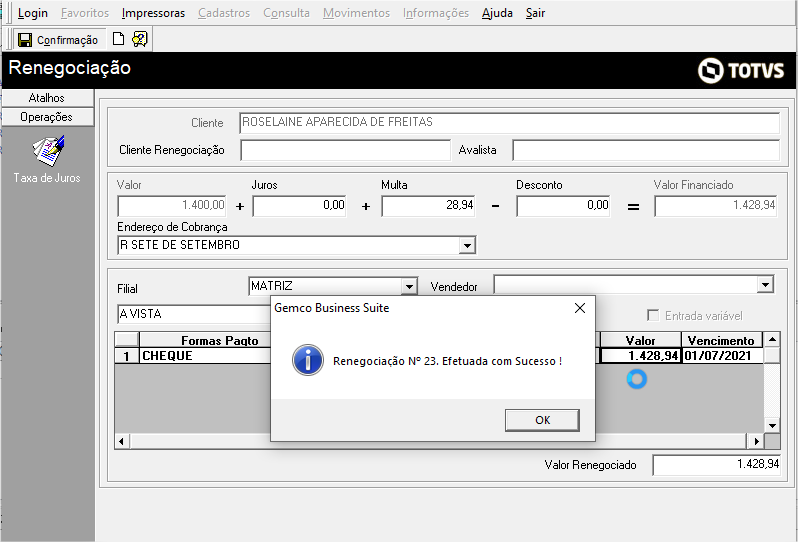Click the grid scroll up arrow

[x=772, y=339]
